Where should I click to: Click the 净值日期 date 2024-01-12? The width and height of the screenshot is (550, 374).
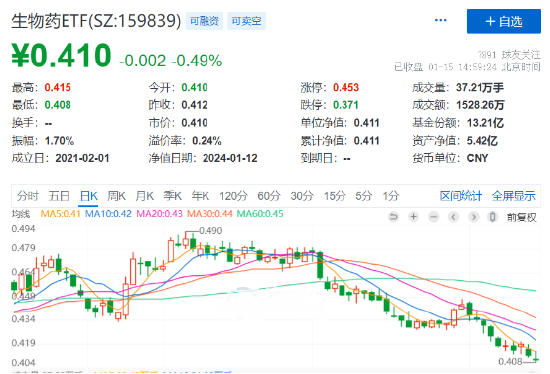pyautogui.click(x=230, y=158)
